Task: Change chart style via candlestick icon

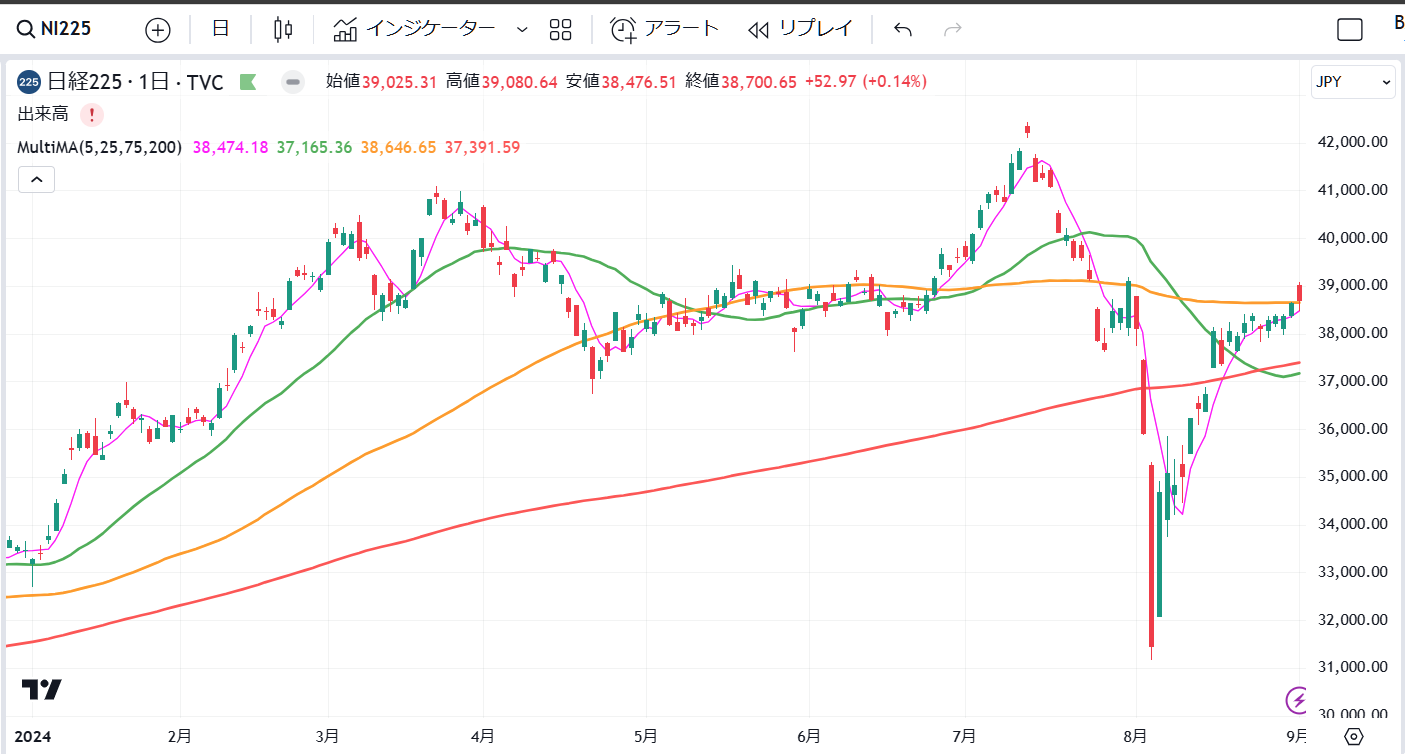Action: click(283, 30)
